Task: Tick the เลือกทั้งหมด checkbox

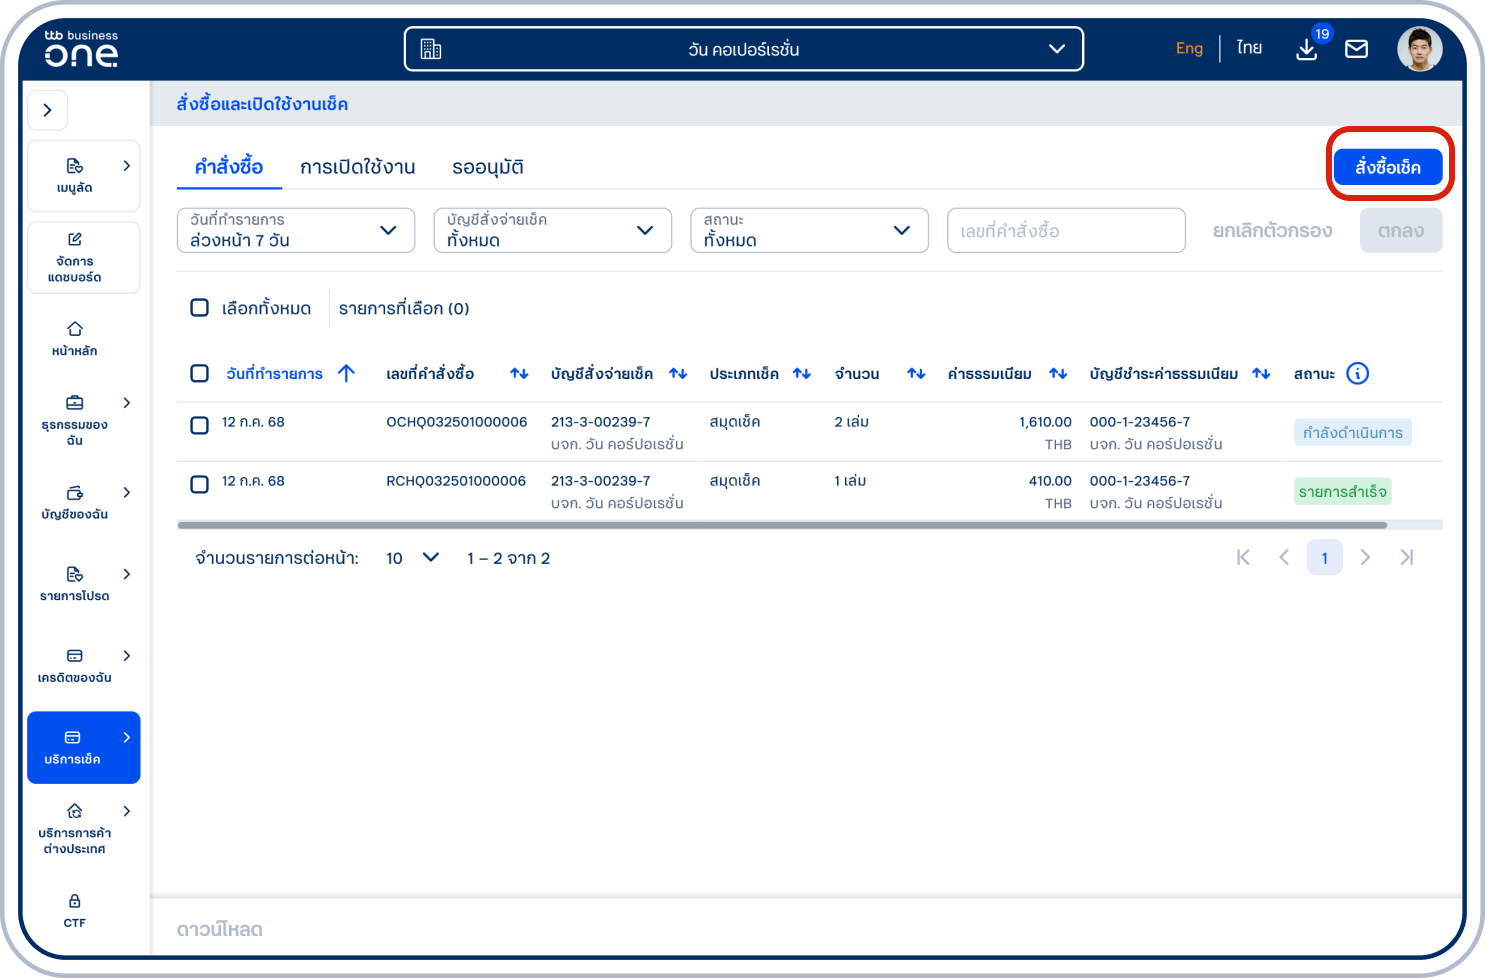Action: pos(200,308)
